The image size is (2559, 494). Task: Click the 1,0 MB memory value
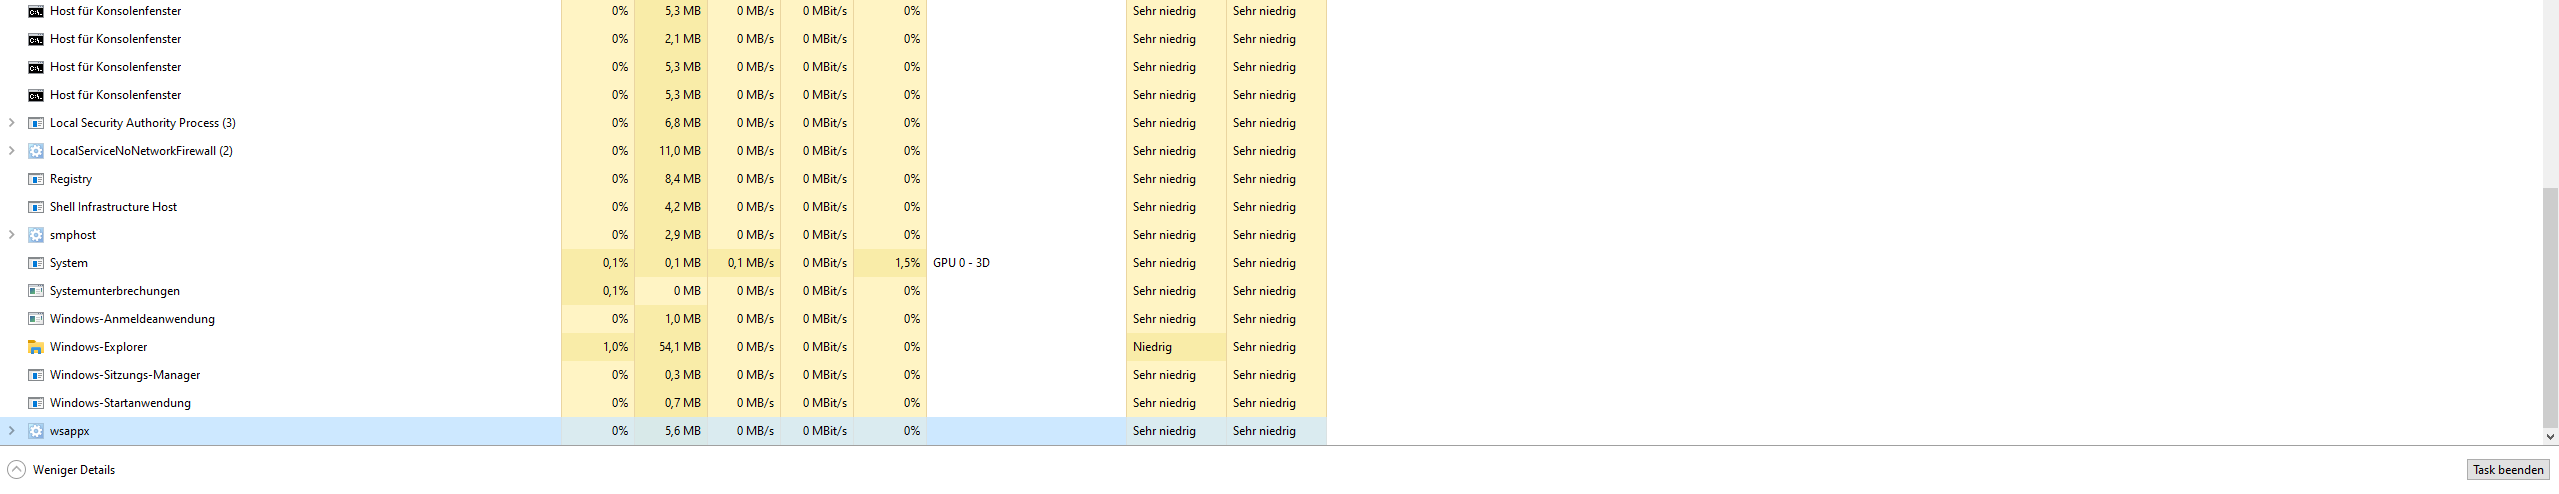(x=683, y=319)
